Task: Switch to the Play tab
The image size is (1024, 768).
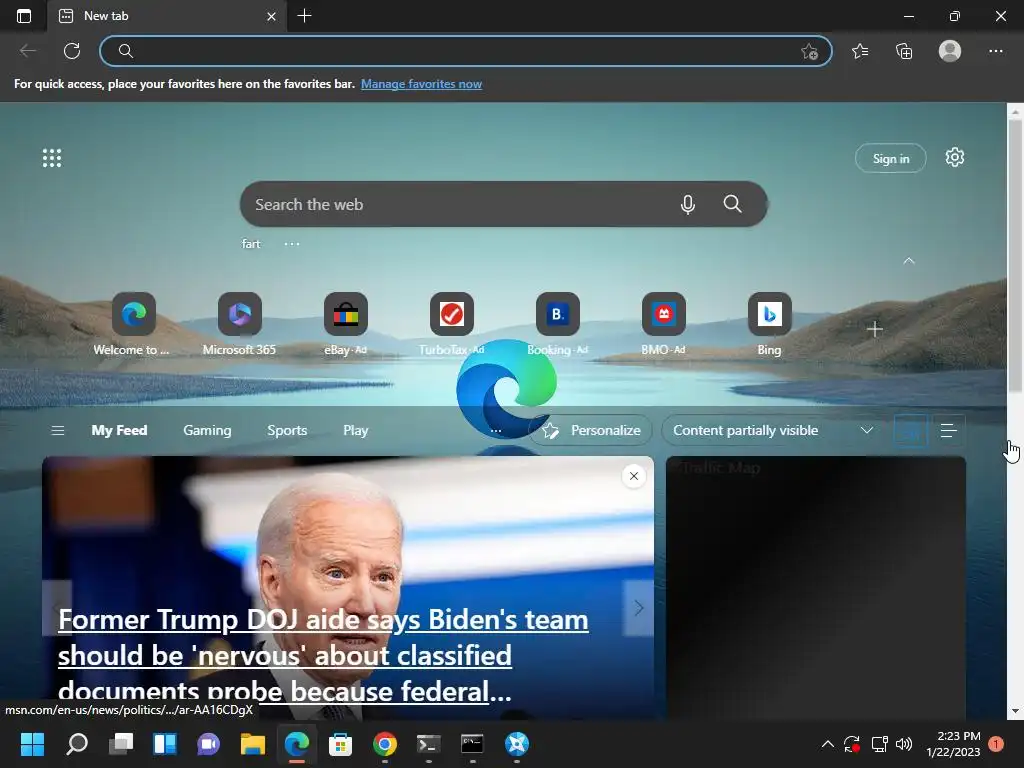Action: [x=355, y=430]
